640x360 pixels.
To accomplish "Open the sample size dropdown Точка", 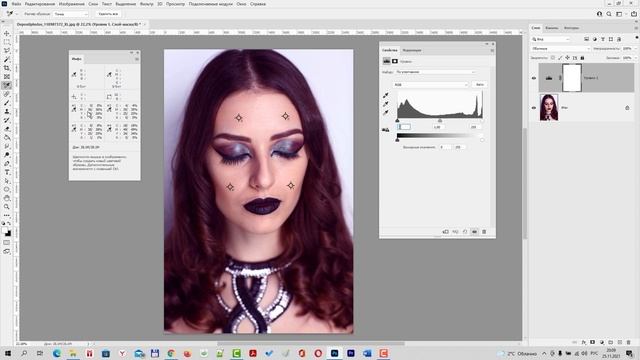I will pyautogui.click(x=71, y=14).
